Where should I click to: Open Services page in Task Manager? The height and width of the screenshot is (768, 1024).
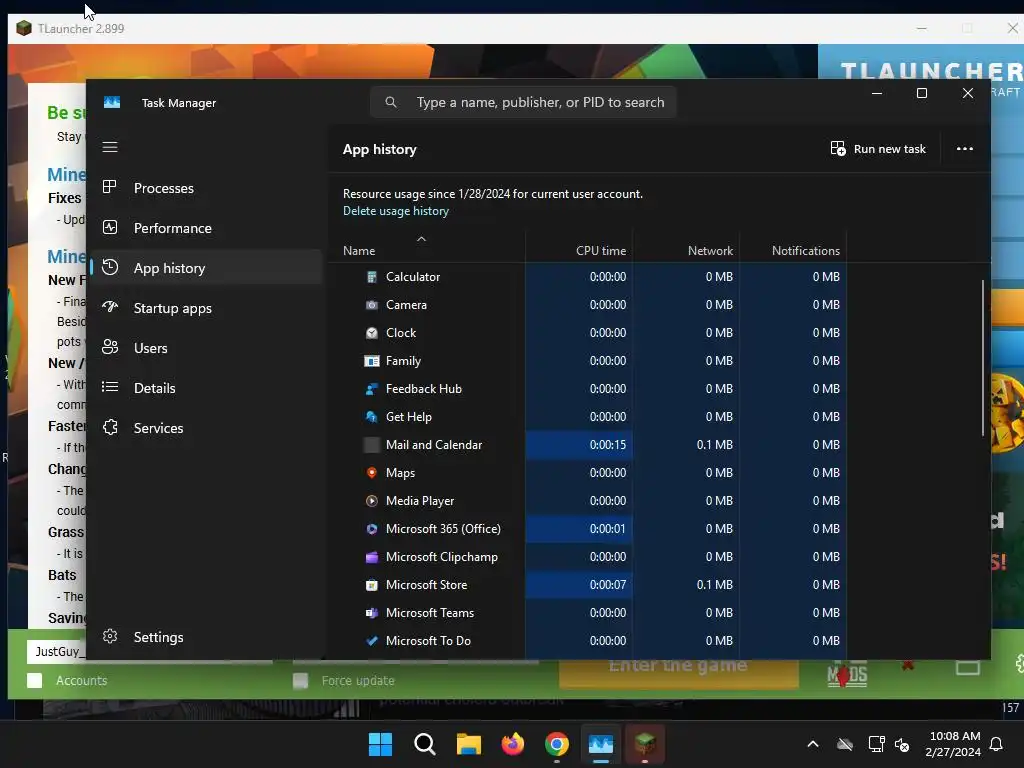pos(206,428)
